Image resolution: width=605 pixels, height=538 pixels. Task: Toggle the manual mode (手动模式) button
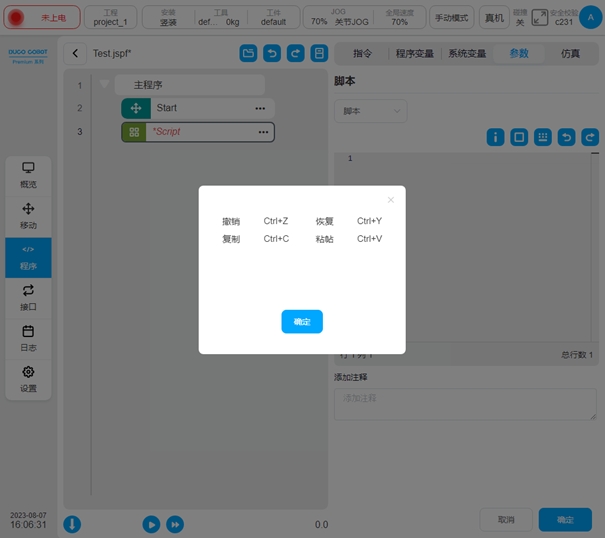(x=452, y=18)
